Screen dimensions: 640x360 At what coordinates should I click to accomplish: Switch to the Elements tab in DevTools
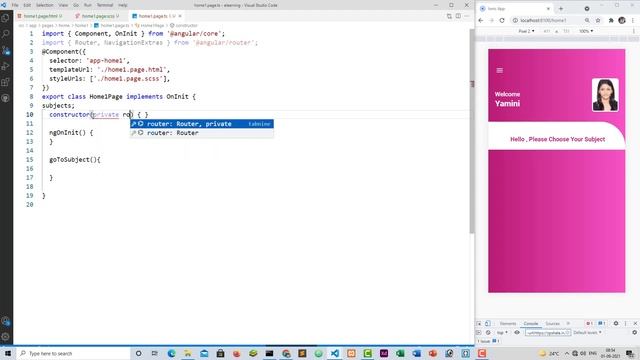click(508, 323)
